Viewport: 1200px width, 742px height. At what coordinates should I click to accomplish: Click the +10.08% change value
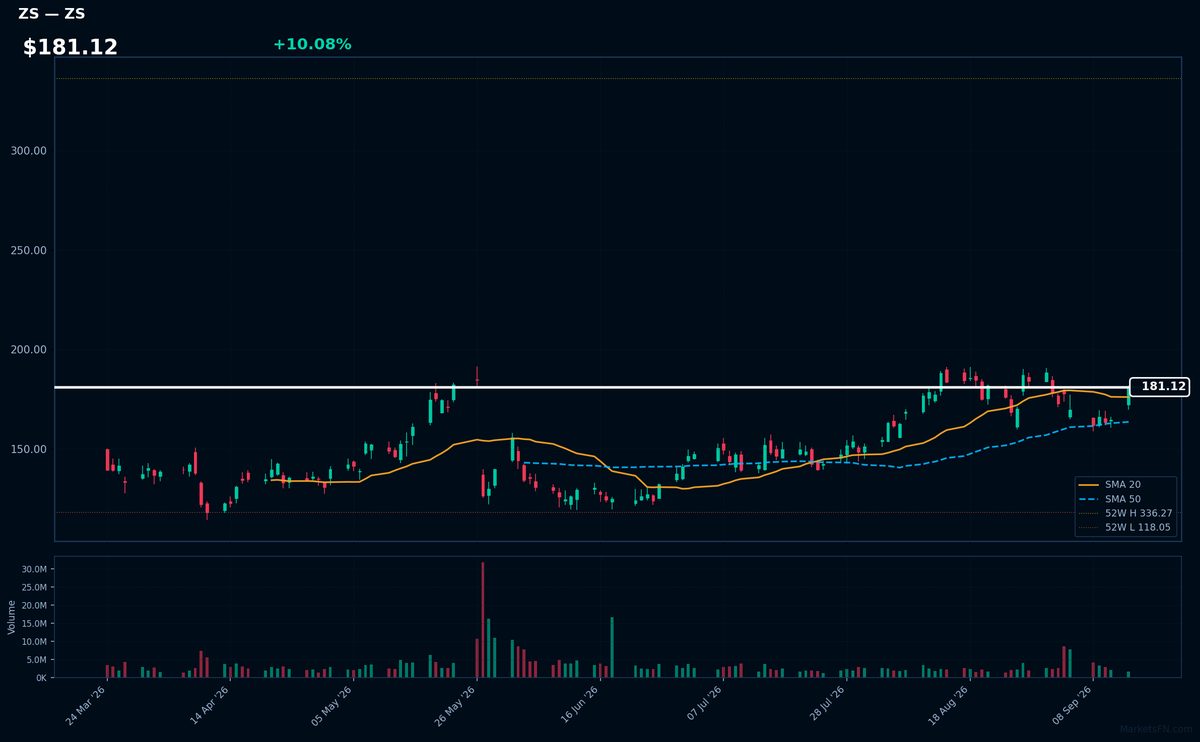pyautogui.click(x=312, y=44)
